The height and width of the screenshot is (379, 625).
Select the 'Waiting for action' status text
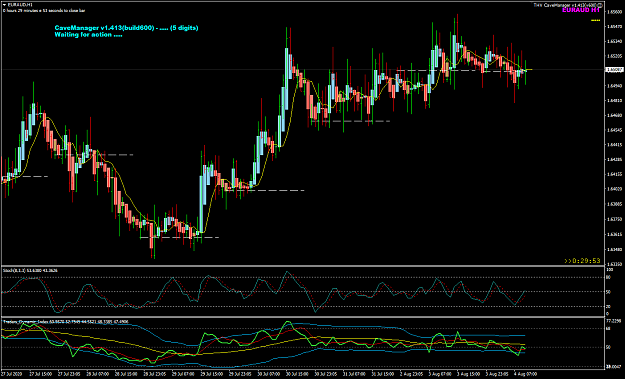click(88, 35)
